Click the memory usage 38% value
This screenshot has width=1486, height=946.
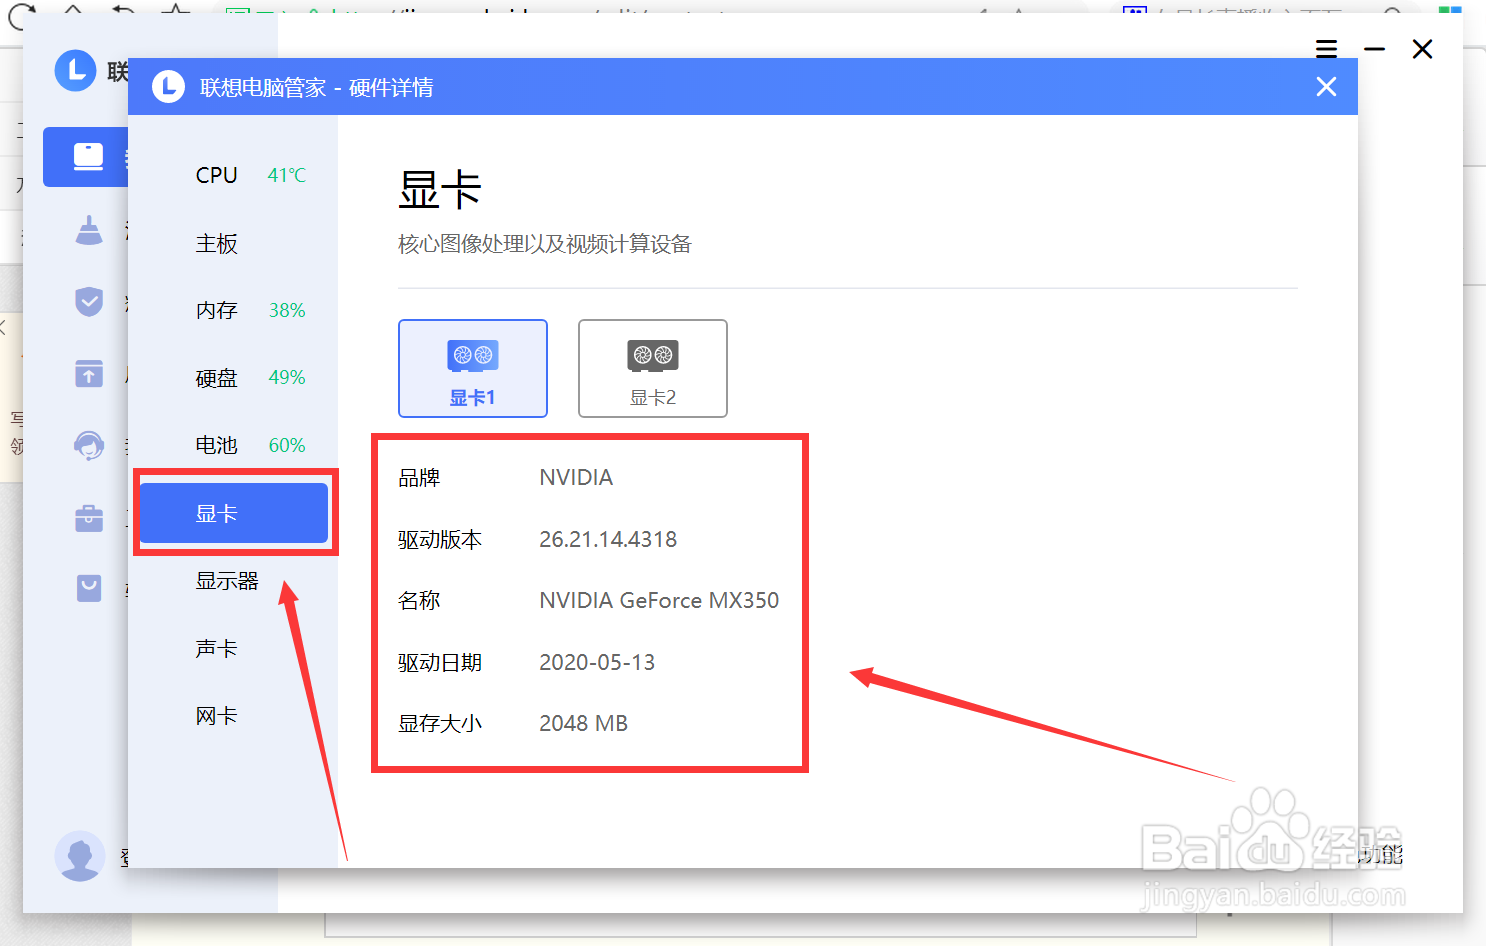287,310
